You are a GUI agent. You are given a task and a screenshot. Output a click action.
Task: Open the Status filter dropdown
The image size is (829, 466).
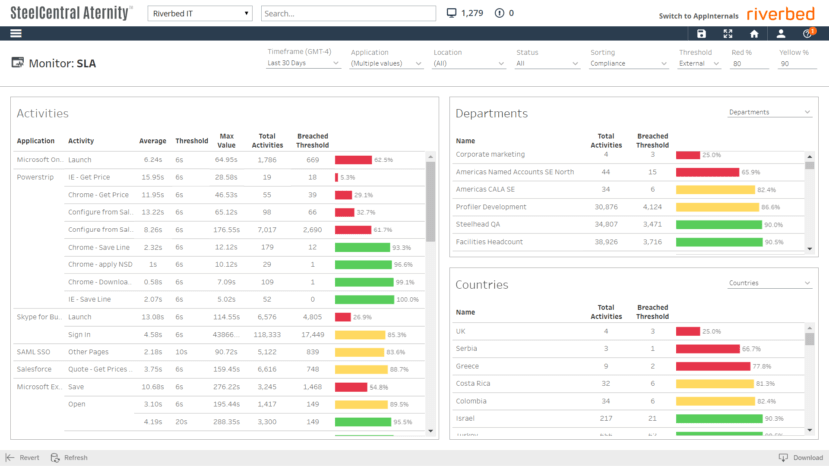[x=547, y=63]
